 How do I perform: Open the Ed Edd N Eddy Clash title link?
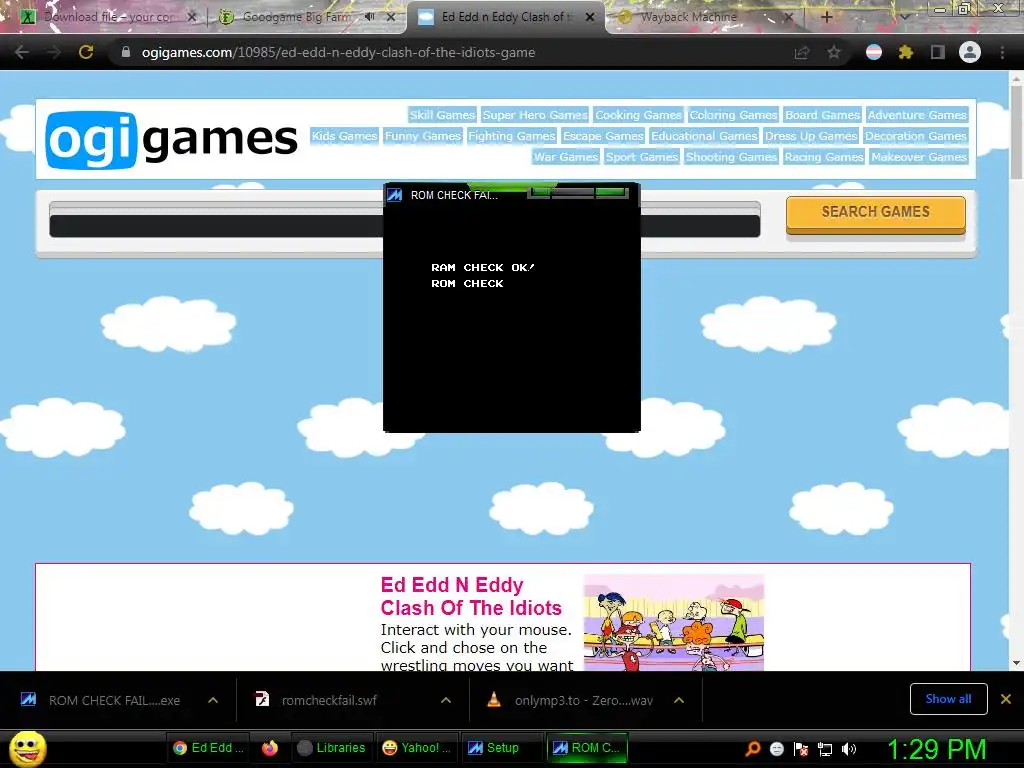pos(471,596)
